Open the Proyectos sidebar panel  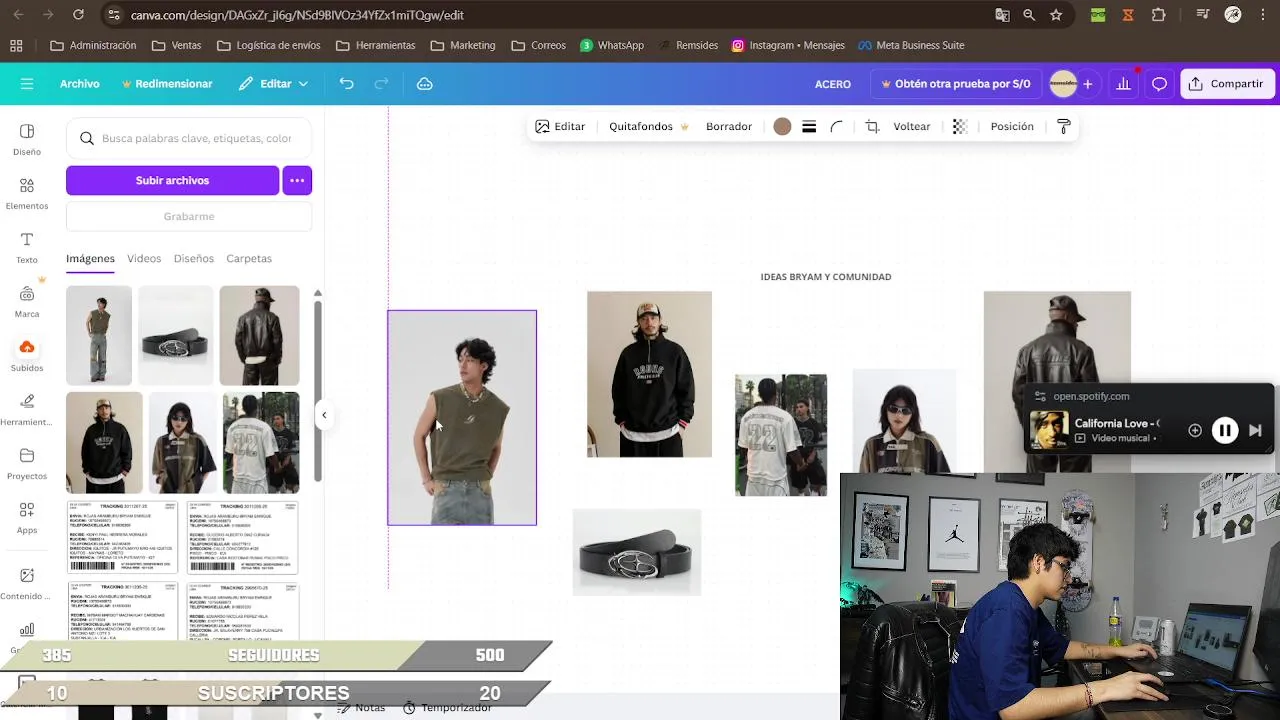point(27,464)
